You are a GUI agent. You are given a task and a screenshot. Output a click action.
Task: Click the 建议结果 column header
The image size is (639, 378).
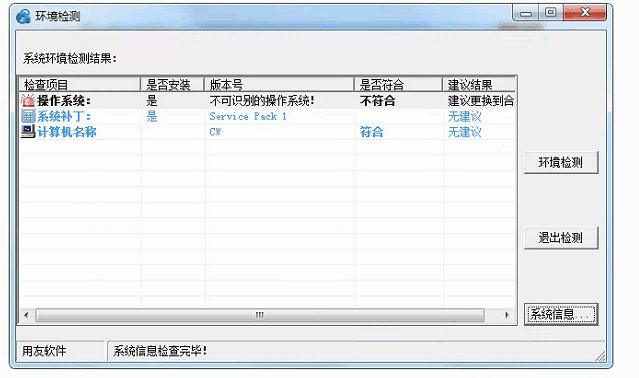(x=479, y=84)
